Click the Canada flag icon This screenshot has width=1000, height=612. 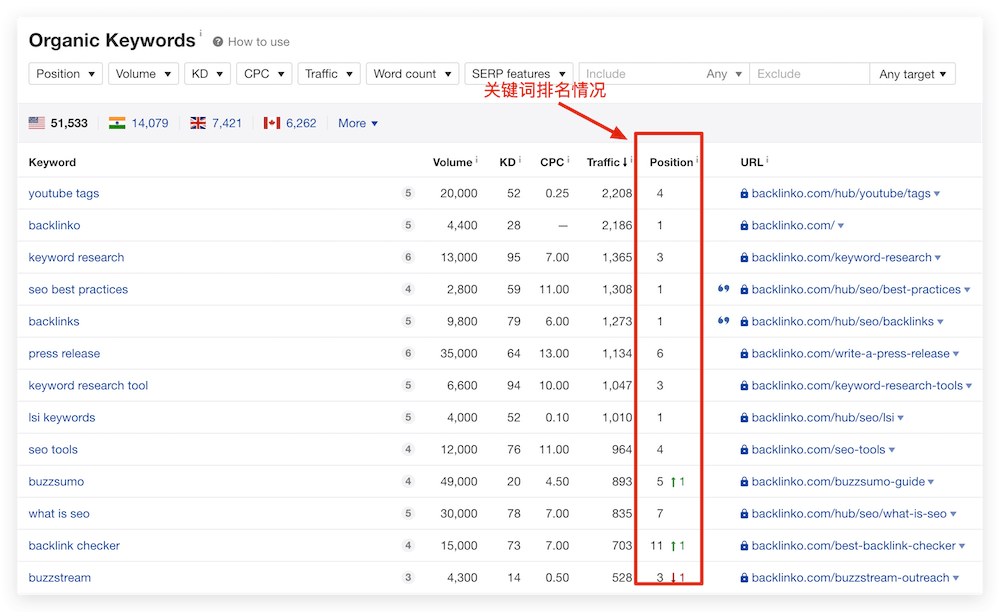coord(272,123)
